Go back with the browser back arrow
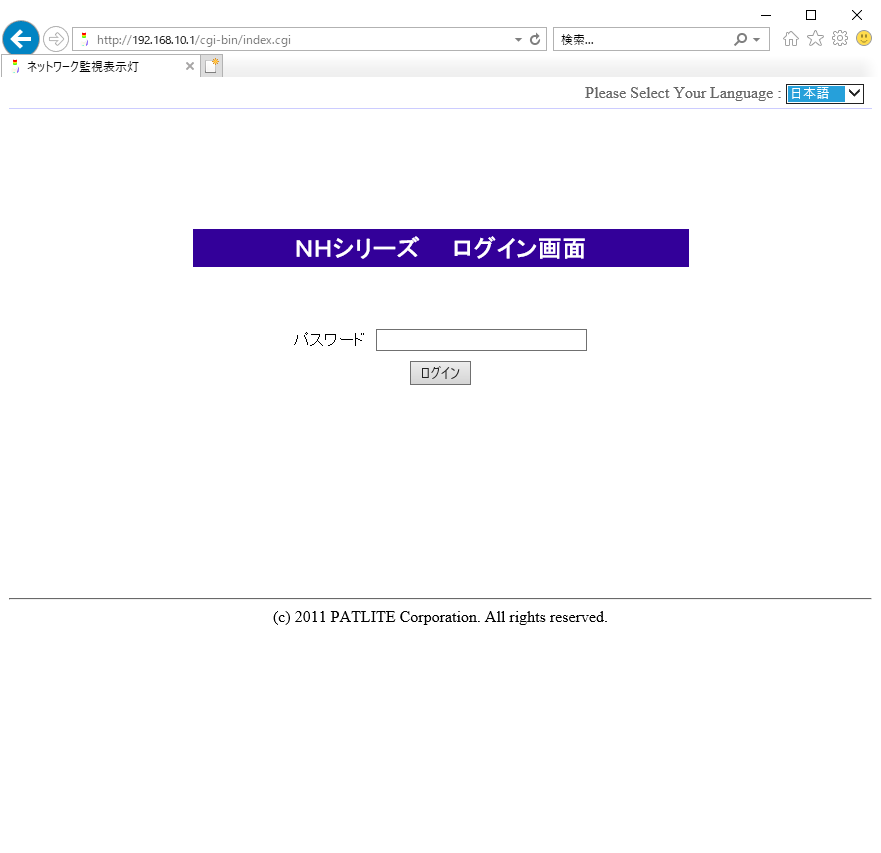881x853 pixels. pos(21,39)
